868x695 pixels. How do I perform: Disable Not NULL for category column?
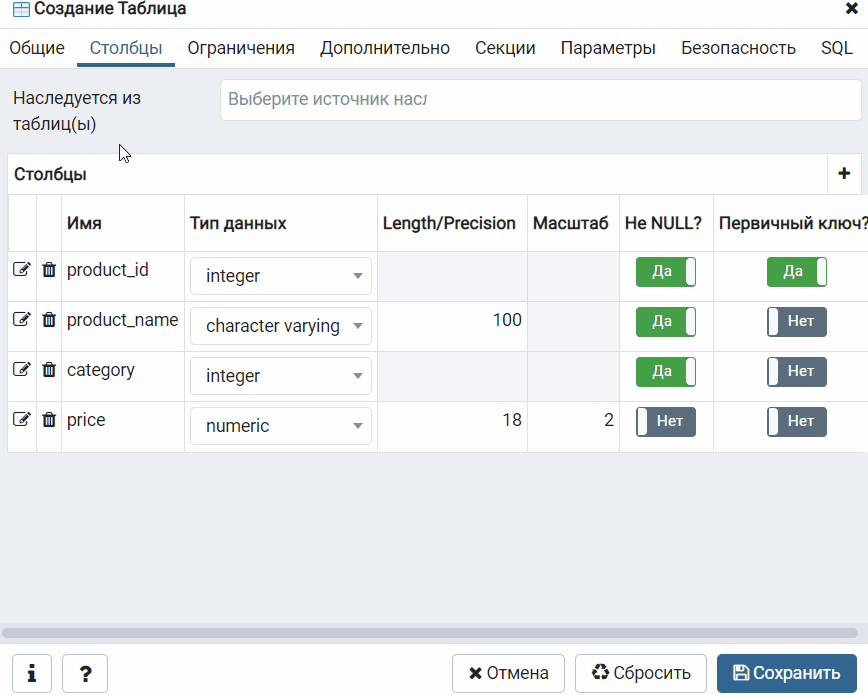pyautogui.click(x=666, y=372)
